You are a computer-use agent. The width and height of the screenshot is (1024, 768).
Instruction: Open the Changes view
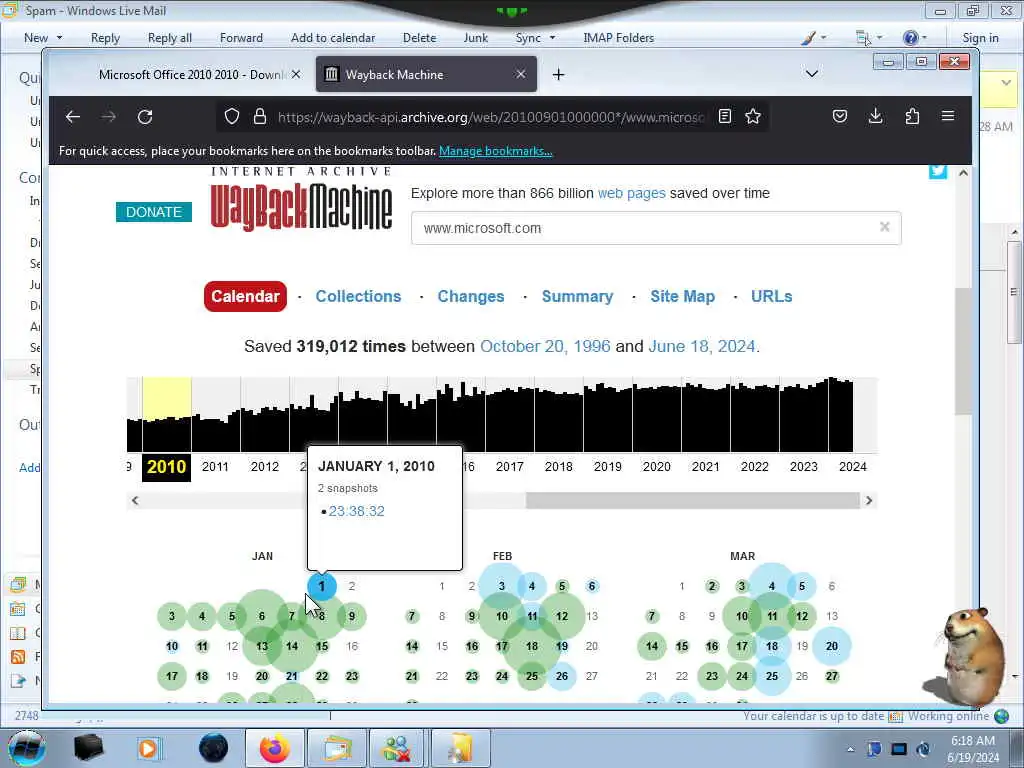click(471, 296)
